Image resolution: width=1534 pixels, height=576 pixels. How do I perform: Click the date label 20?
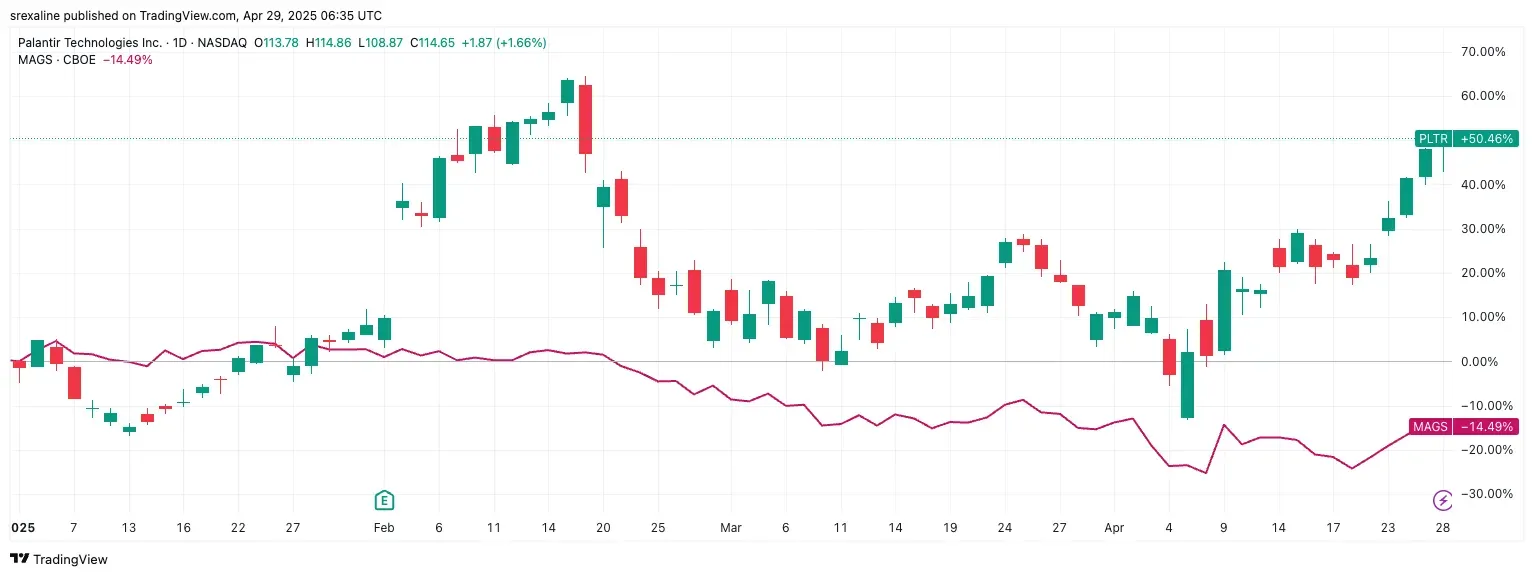(603, 526)
